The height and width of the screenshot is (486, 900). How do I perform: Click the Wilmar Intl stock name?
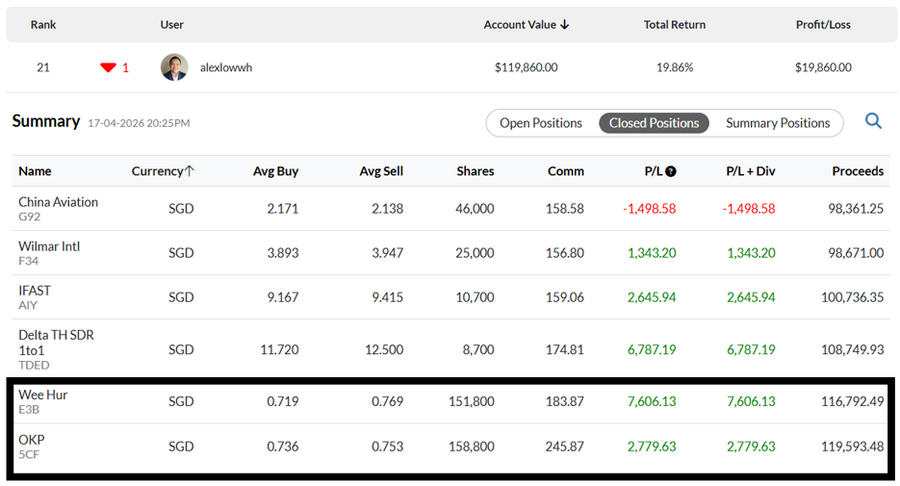49,246
